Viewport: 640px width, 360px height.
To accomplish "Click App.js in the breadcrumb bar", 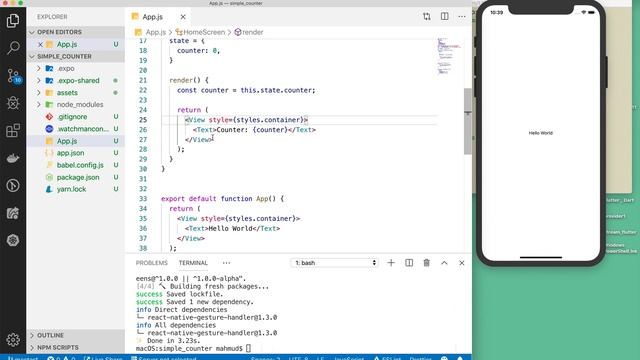I will pos(156,32).
